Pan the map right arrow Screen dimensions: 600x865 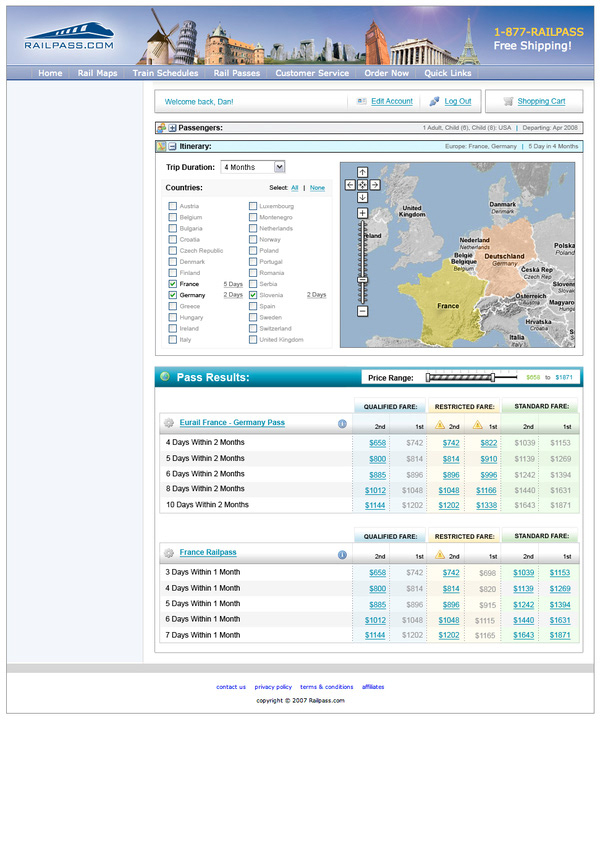(x=374, y=185)
